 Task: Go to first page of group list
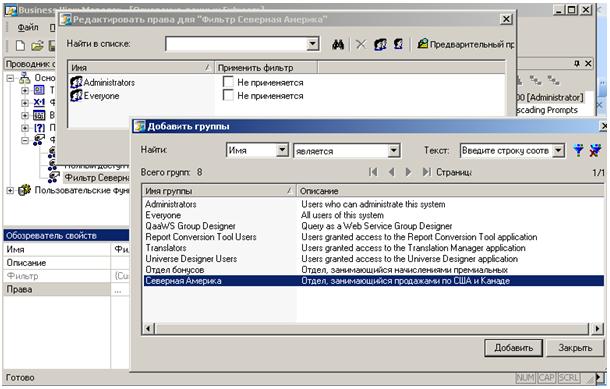click(373, 172)
